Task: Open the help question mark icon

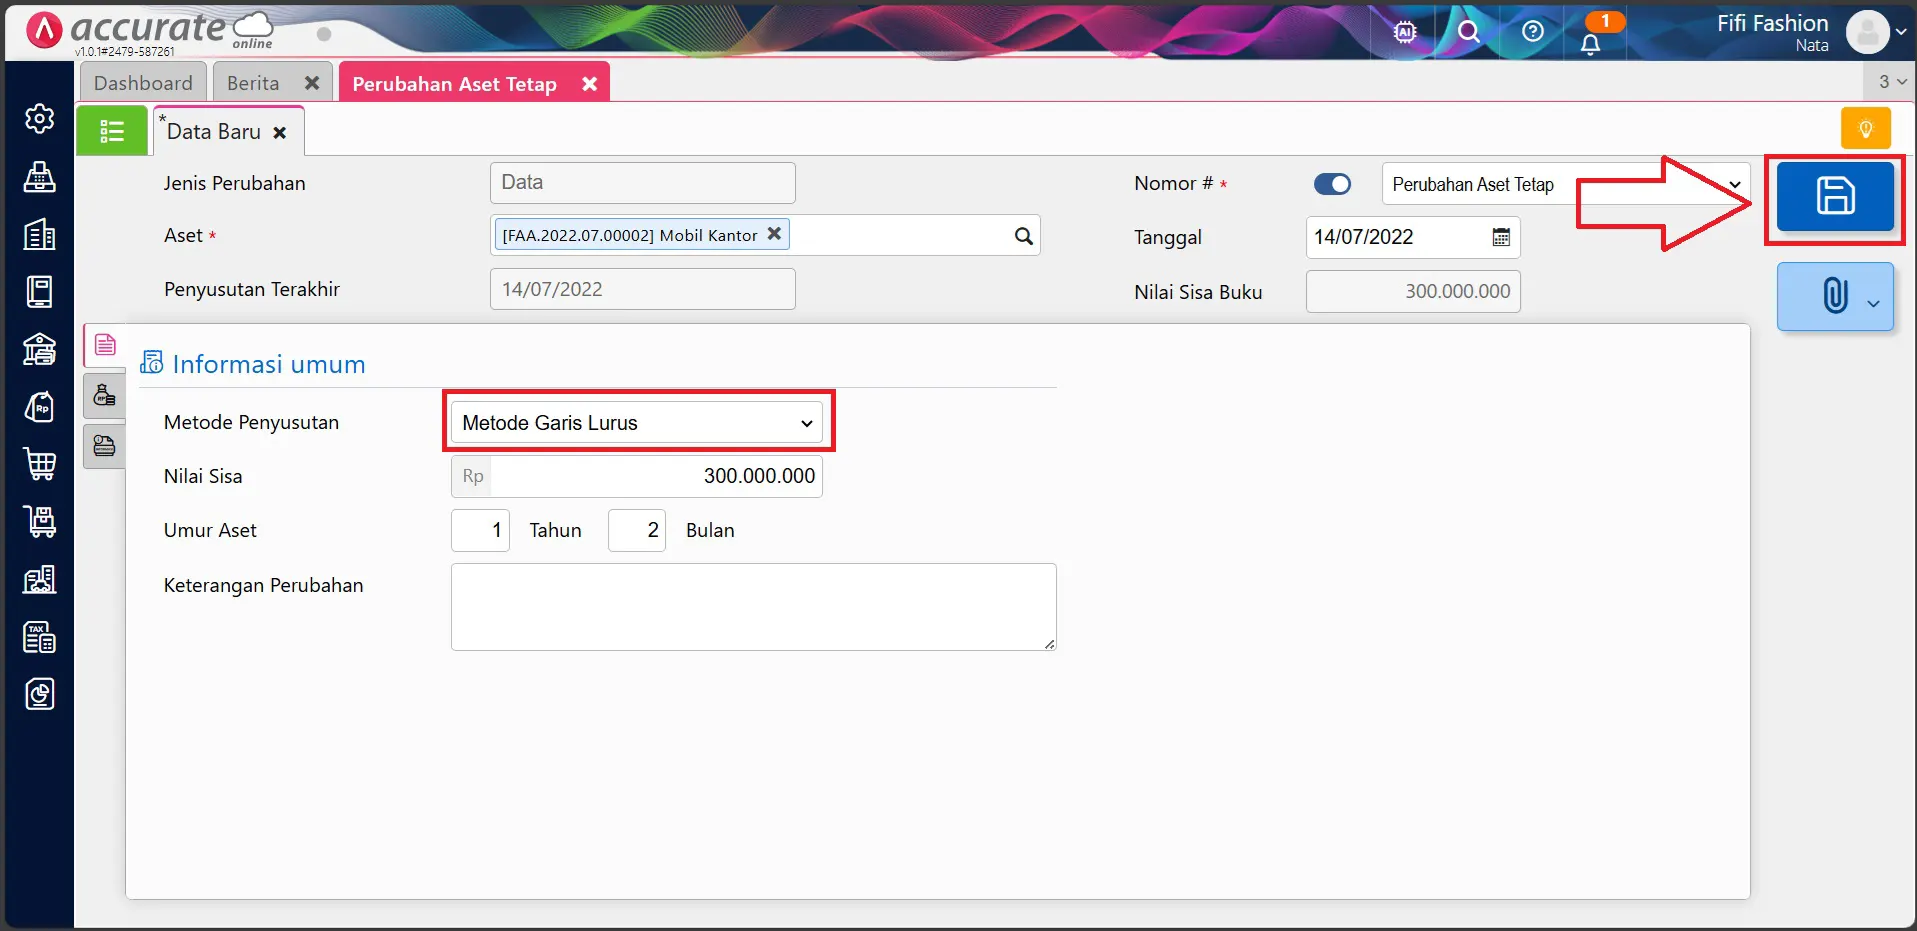Action: click(x=1532, y=32)
